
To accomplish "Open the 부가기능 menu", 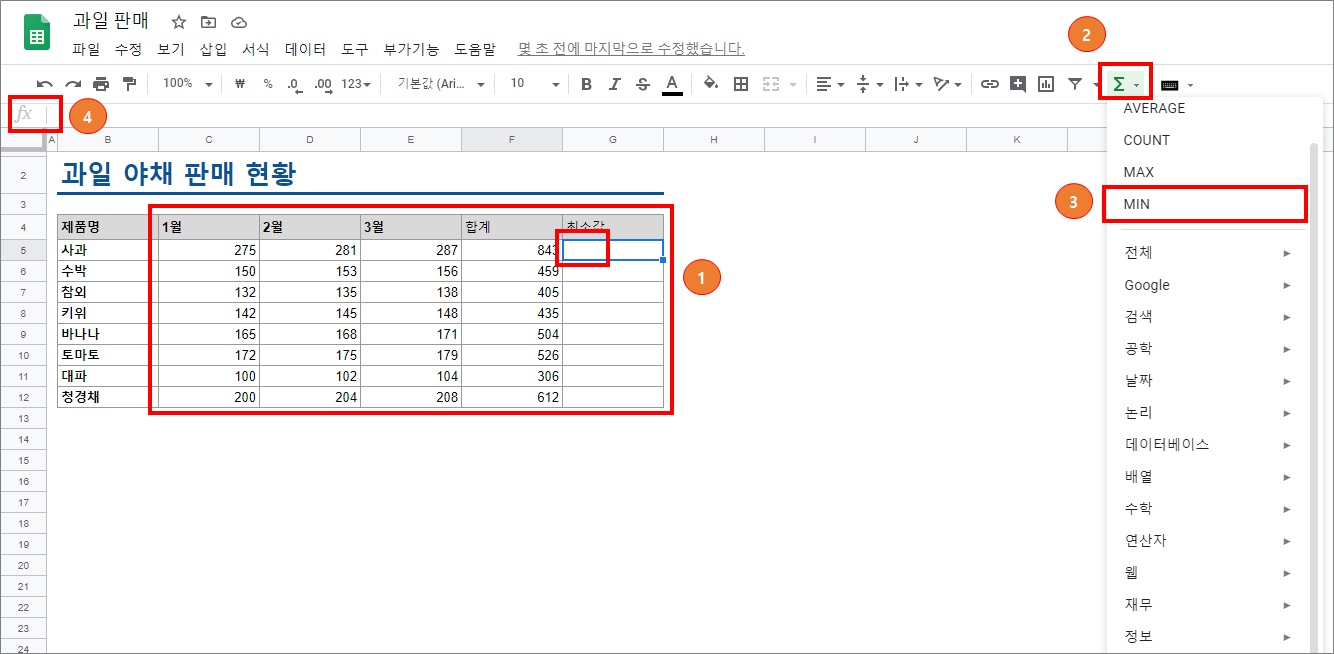I will (x=411, y=49).
